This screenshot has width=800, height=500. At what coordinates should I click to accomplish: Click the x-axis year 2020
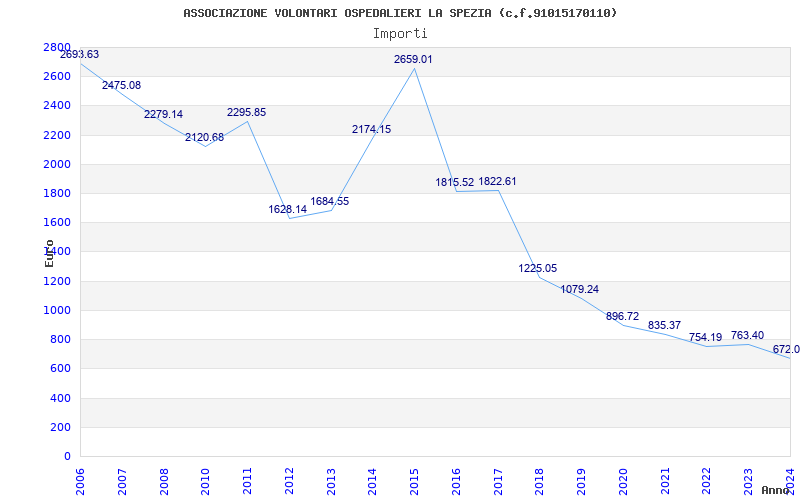pos(623,482)
